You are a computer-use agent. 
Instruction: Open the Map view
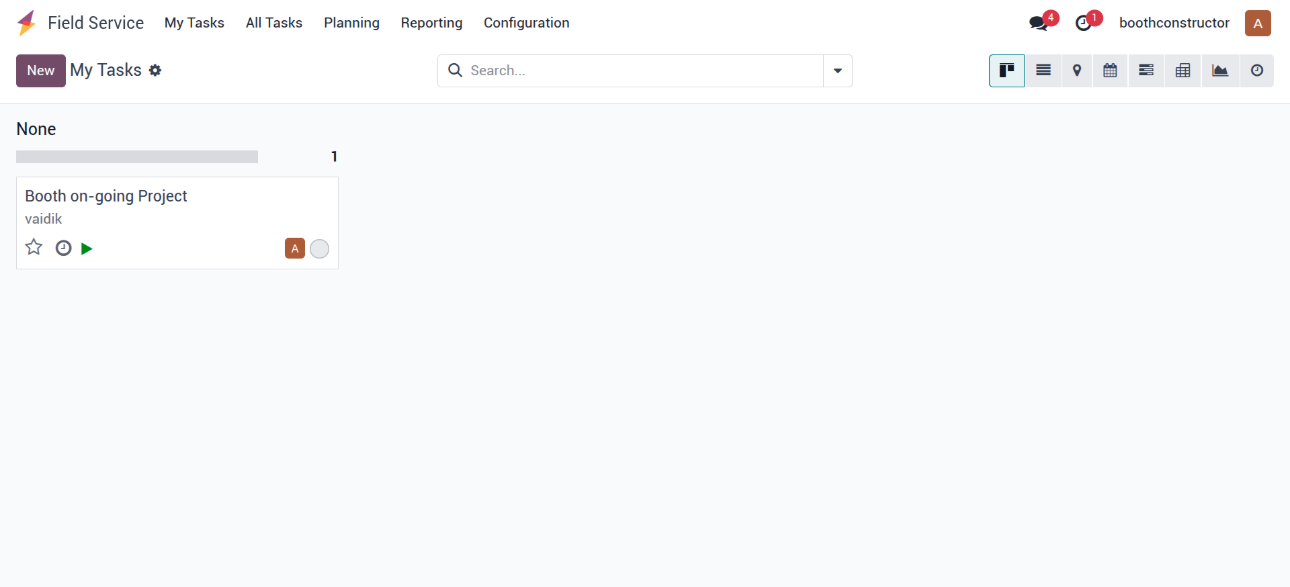coord(1077,71)
